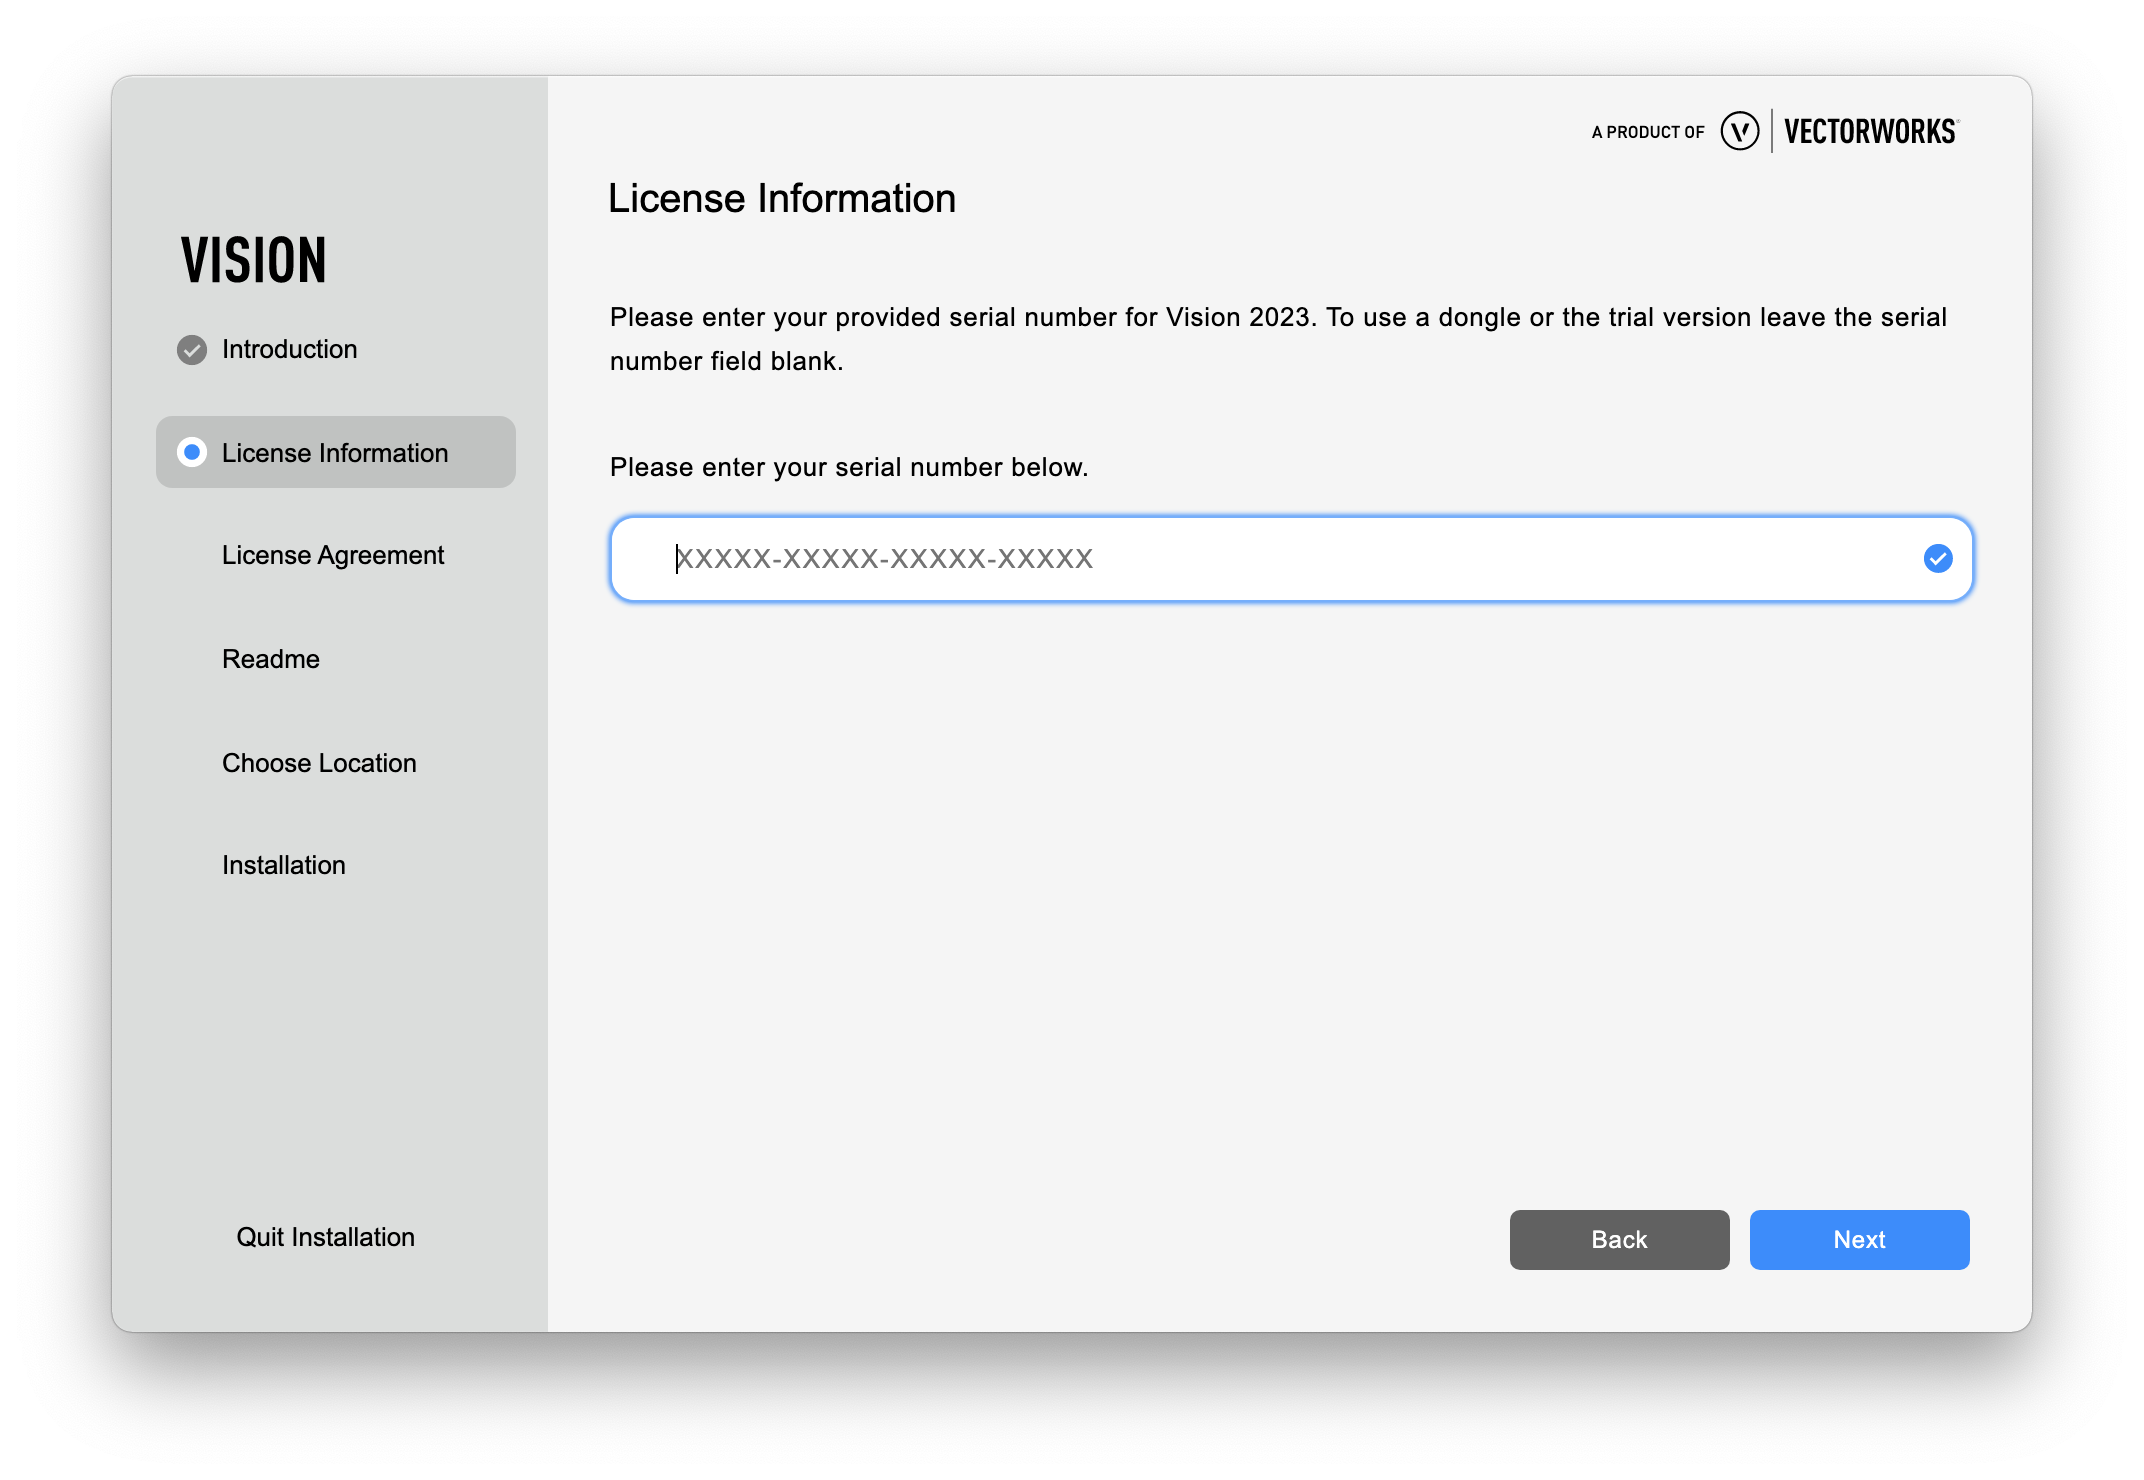Select License Agreement in the sidebar
The width and height of the screenshot is (2144, 1480).
(x=333, y=555)
